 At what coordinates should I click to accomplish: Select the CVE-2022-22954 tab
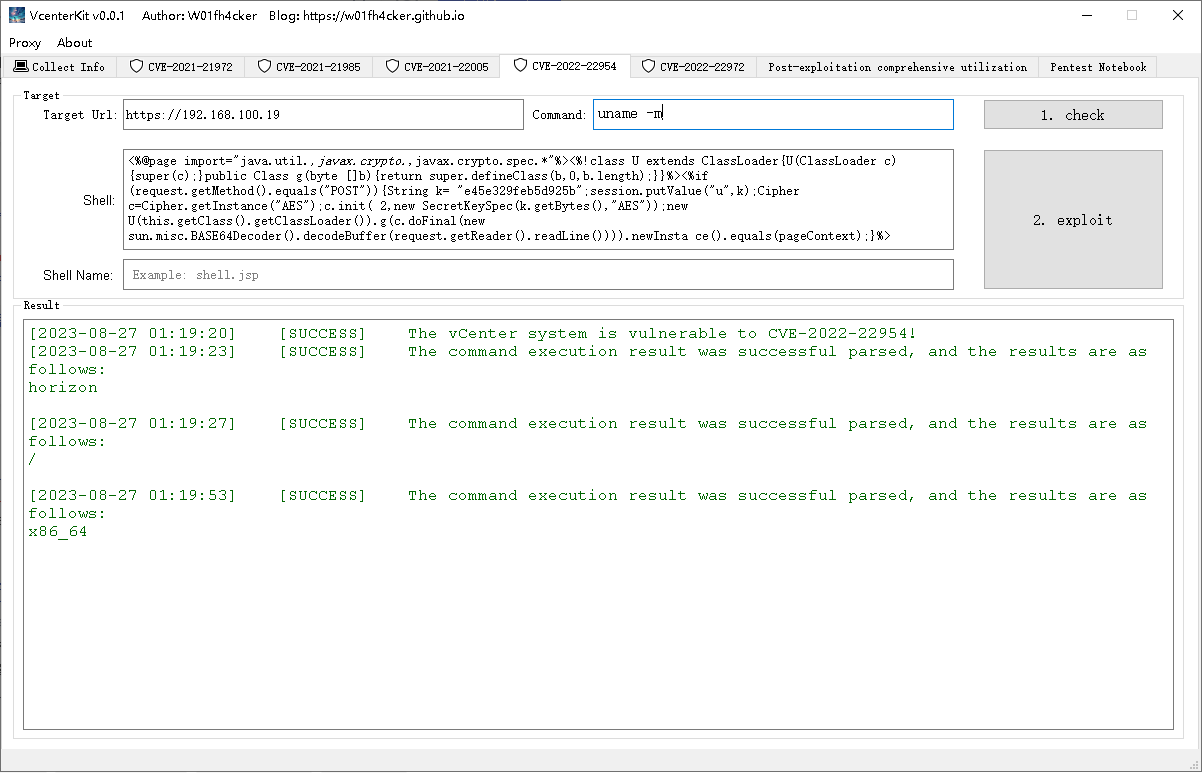(x=565, y=66)
